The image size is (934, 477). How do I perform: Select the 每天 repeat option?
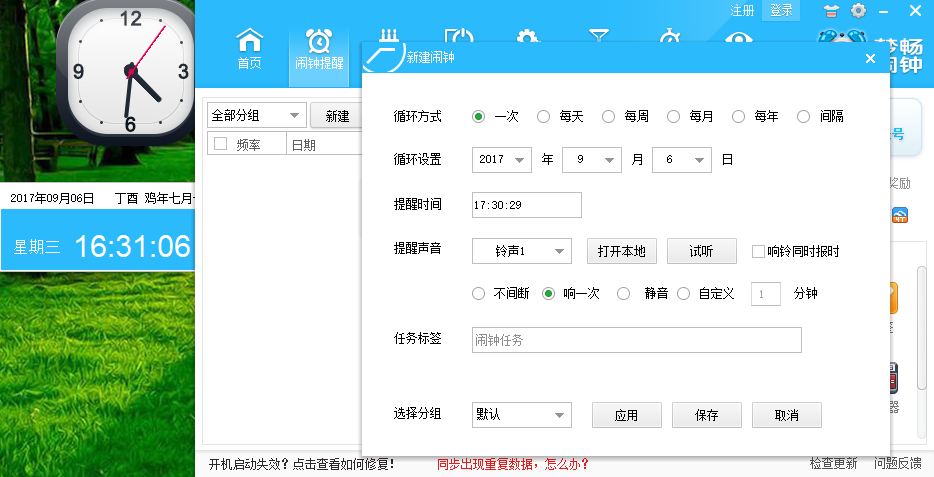pyautogui.click(x=544, y=116)
